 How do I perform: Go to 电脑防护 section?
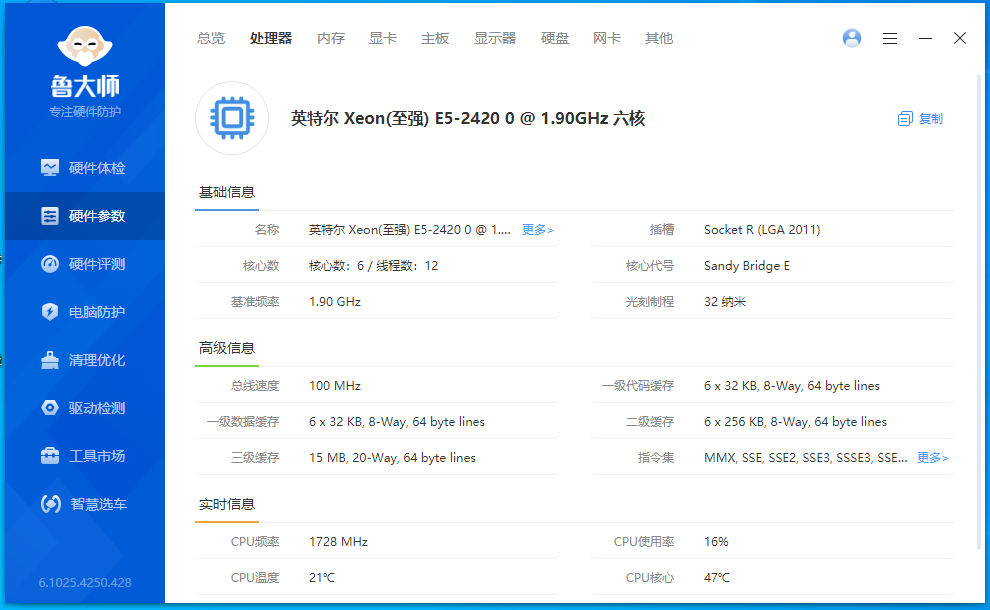coord(85,312)
